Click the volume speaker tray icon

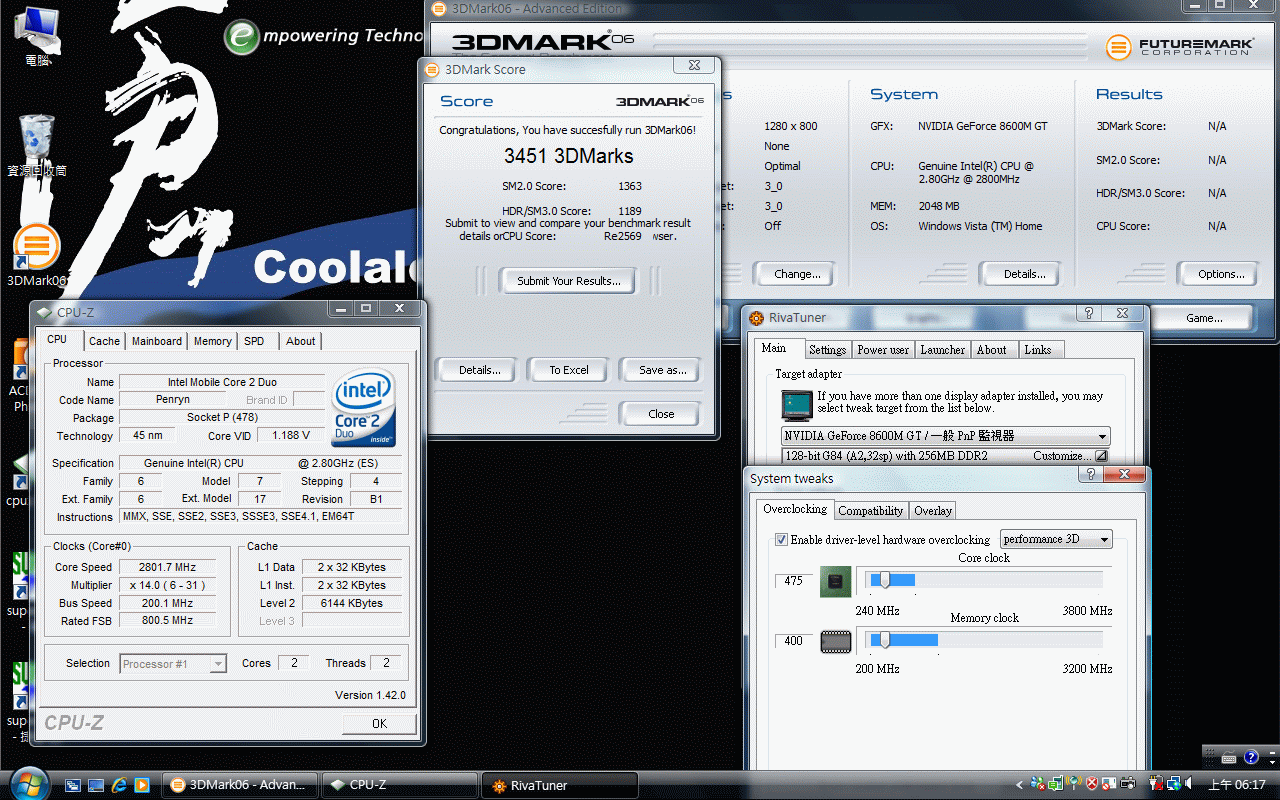tap(1190, 785)
